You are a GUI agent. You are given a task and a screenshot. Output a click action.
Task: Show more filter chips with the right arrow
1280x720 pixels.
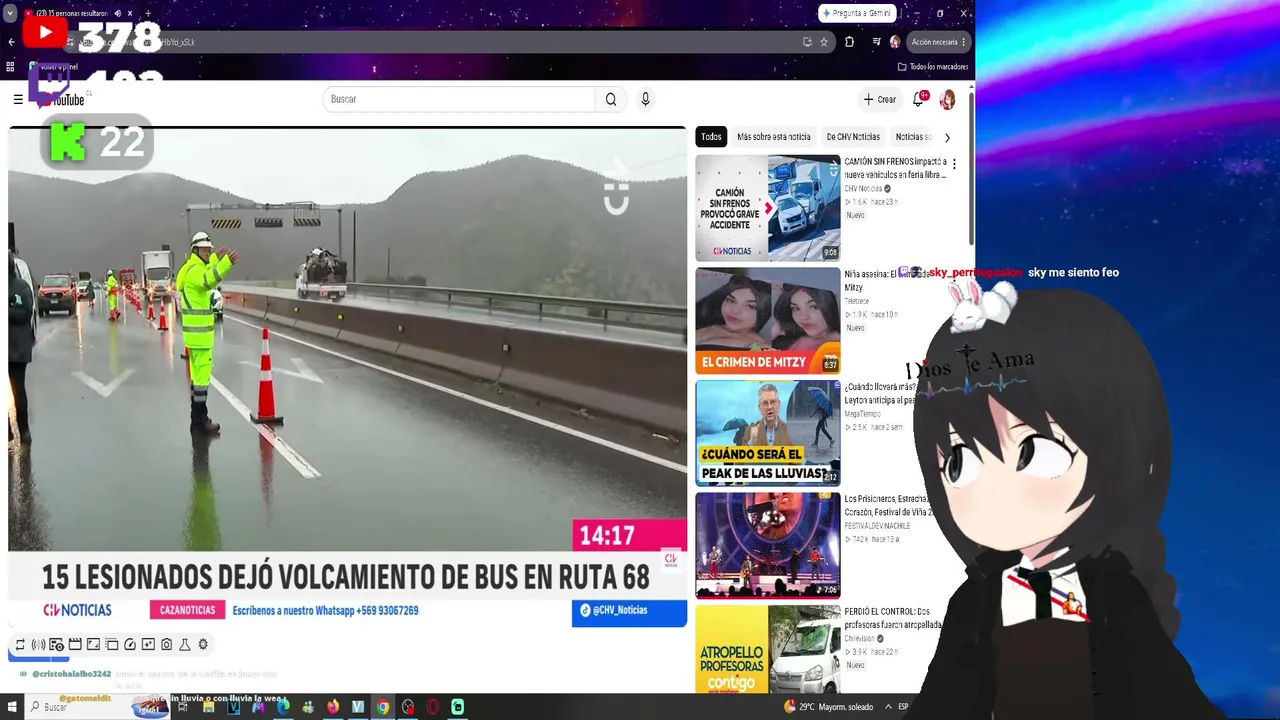pyautogui.click(x=947, y=137)
